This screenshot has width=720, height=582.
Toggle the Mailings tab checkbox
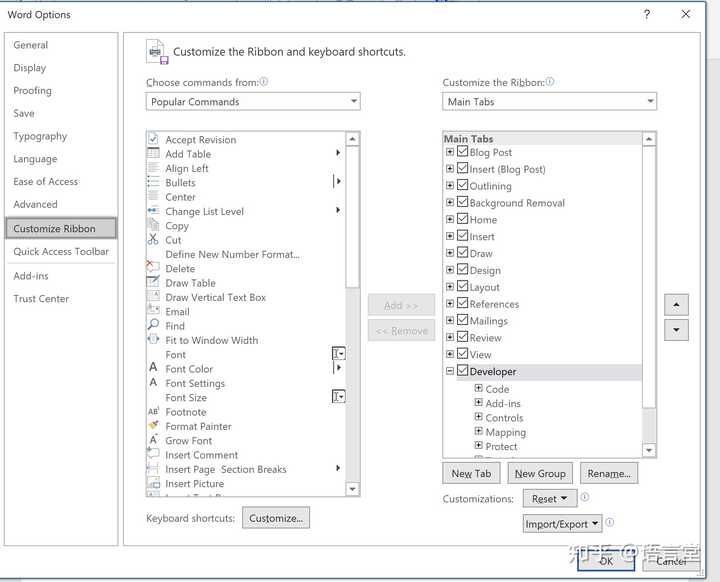pos(463,321)
